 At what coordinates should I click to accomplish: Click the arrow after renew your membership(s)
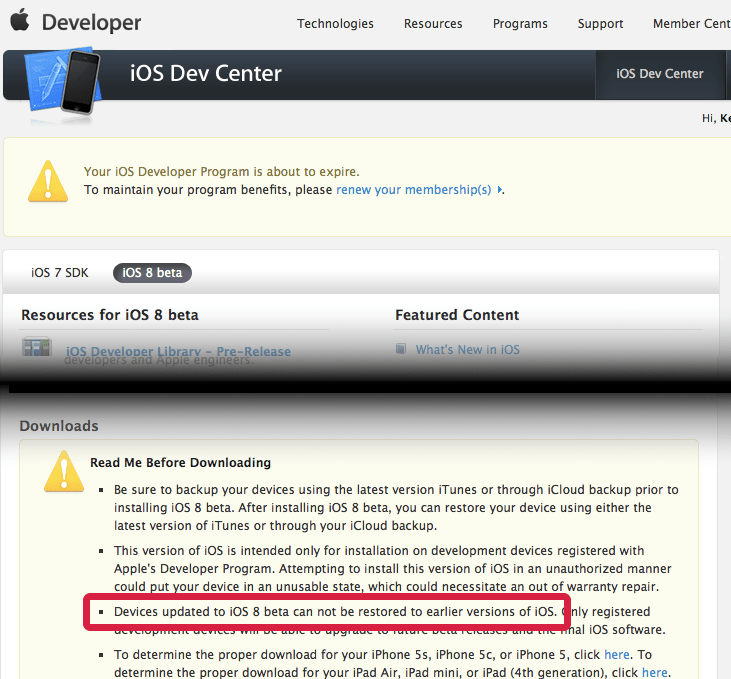[x=499, y=190]
